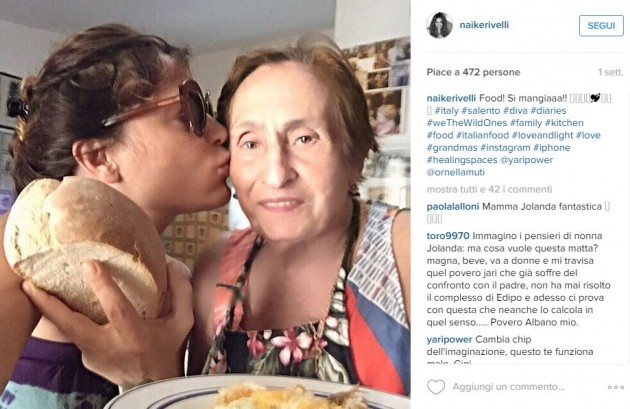Visit the @yaripower mention in caption
Screen dimensions: 630x409
pyautogui.click(x=526, y=160)
